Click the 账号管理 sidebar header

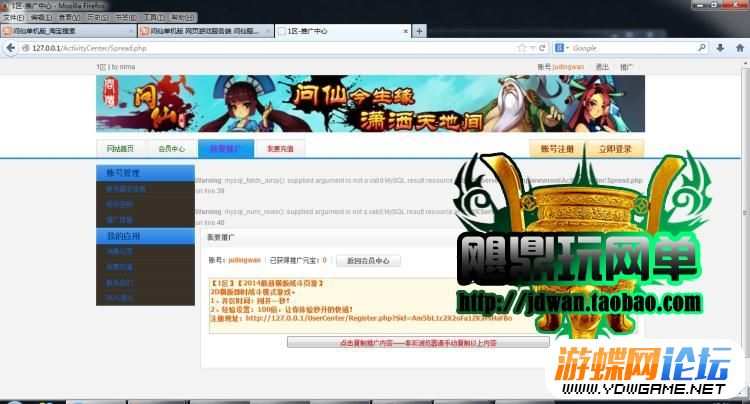coord(145,173)
